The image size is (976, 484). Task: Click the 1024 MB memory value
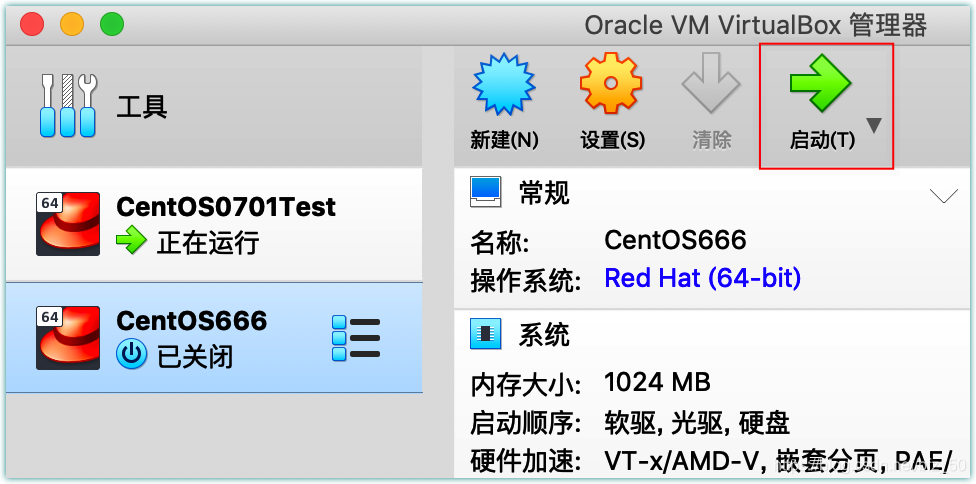657,383
